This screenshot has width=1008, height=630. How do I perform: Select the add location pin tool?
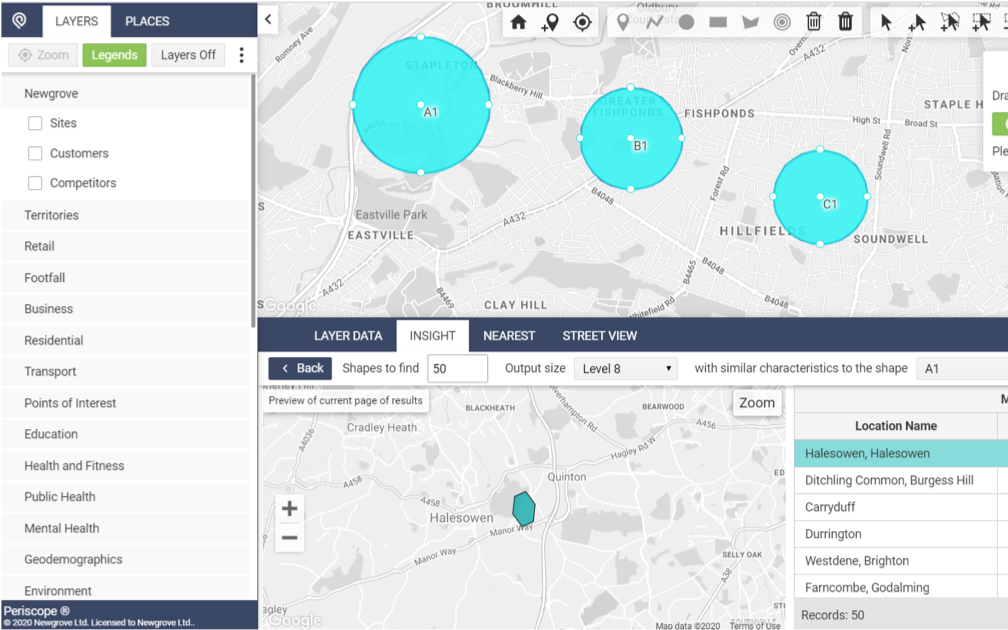pos(550,22)
